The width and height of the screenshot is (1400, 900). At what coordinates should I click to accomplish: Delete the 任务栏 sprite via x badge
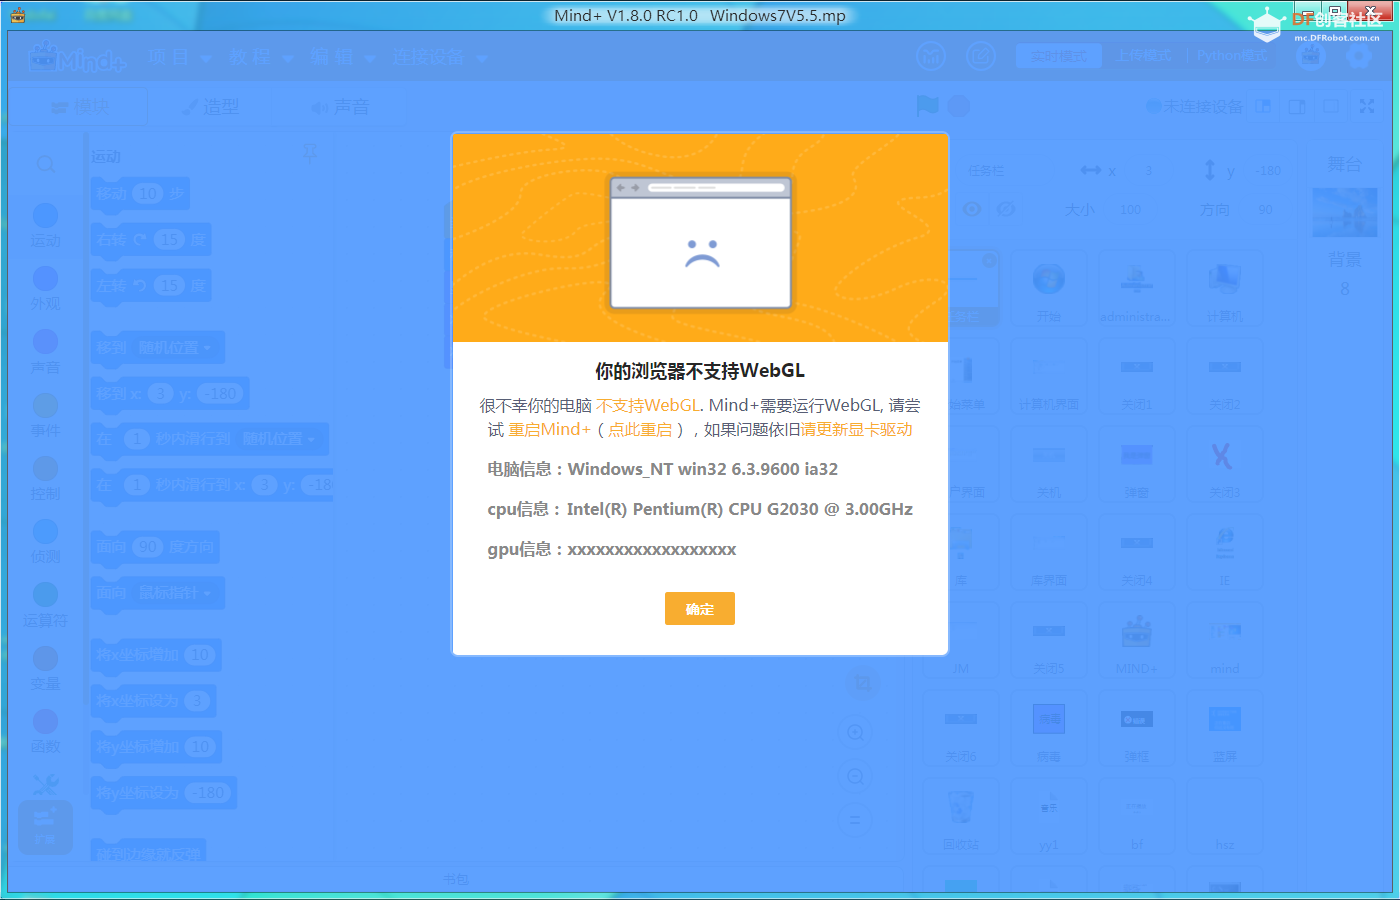[x=989, y=261]
